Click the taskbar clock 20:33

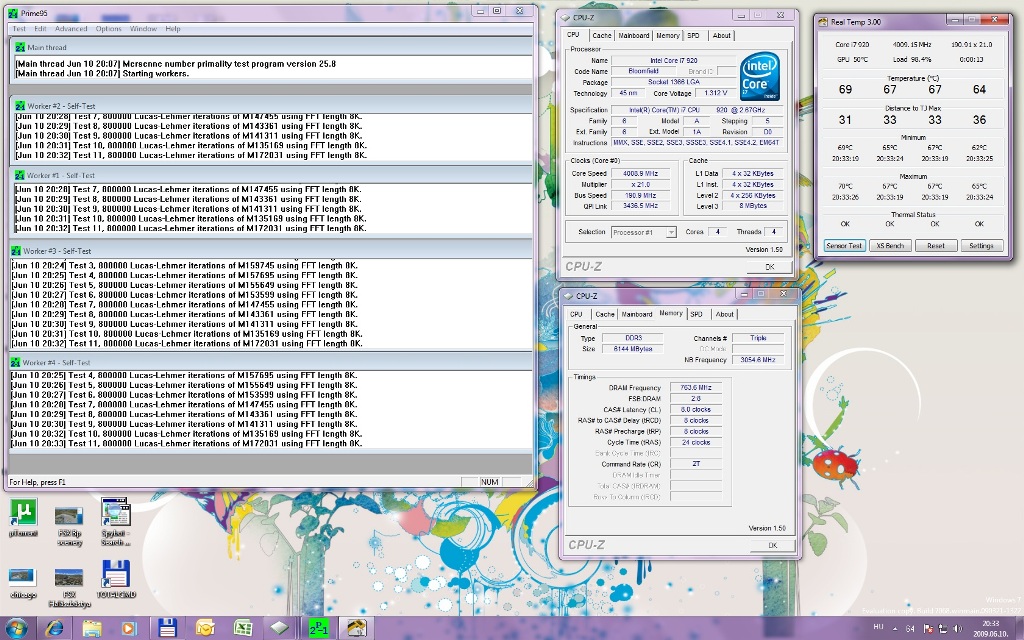[991, 628]
